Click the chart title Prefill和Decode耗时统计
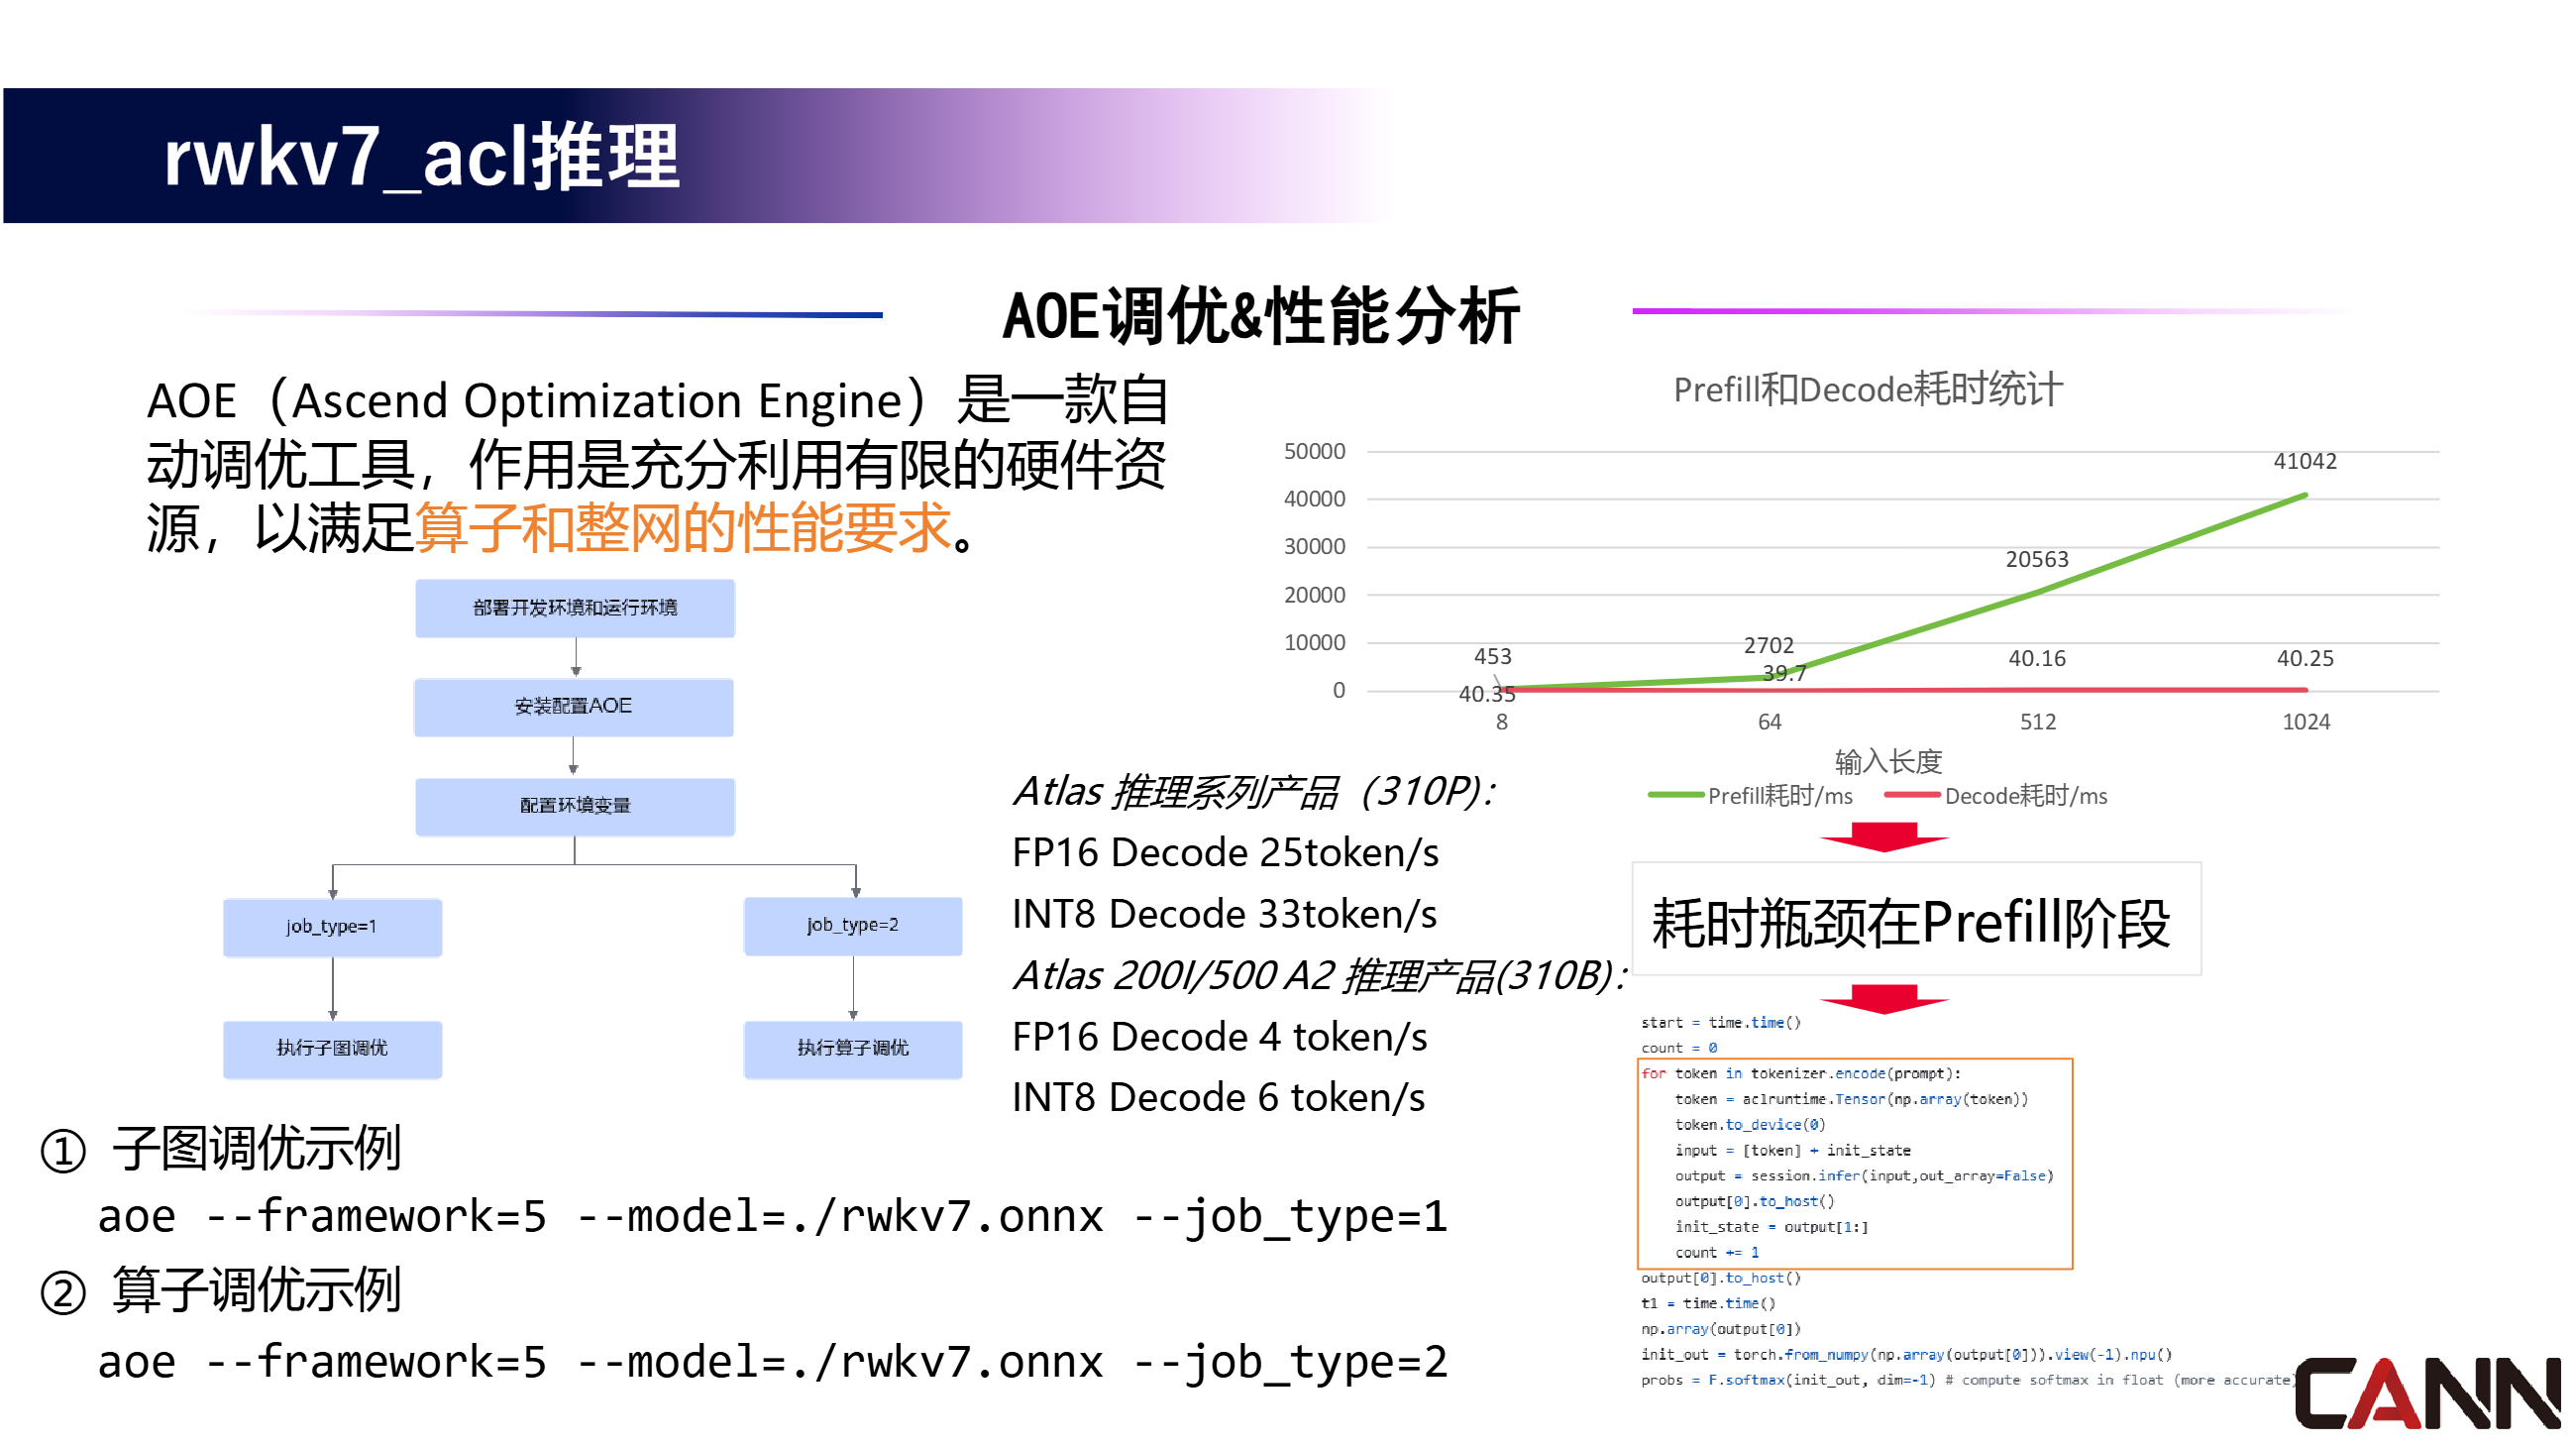Screen dimensions: 2576x1449 (x=1867, y=390)
